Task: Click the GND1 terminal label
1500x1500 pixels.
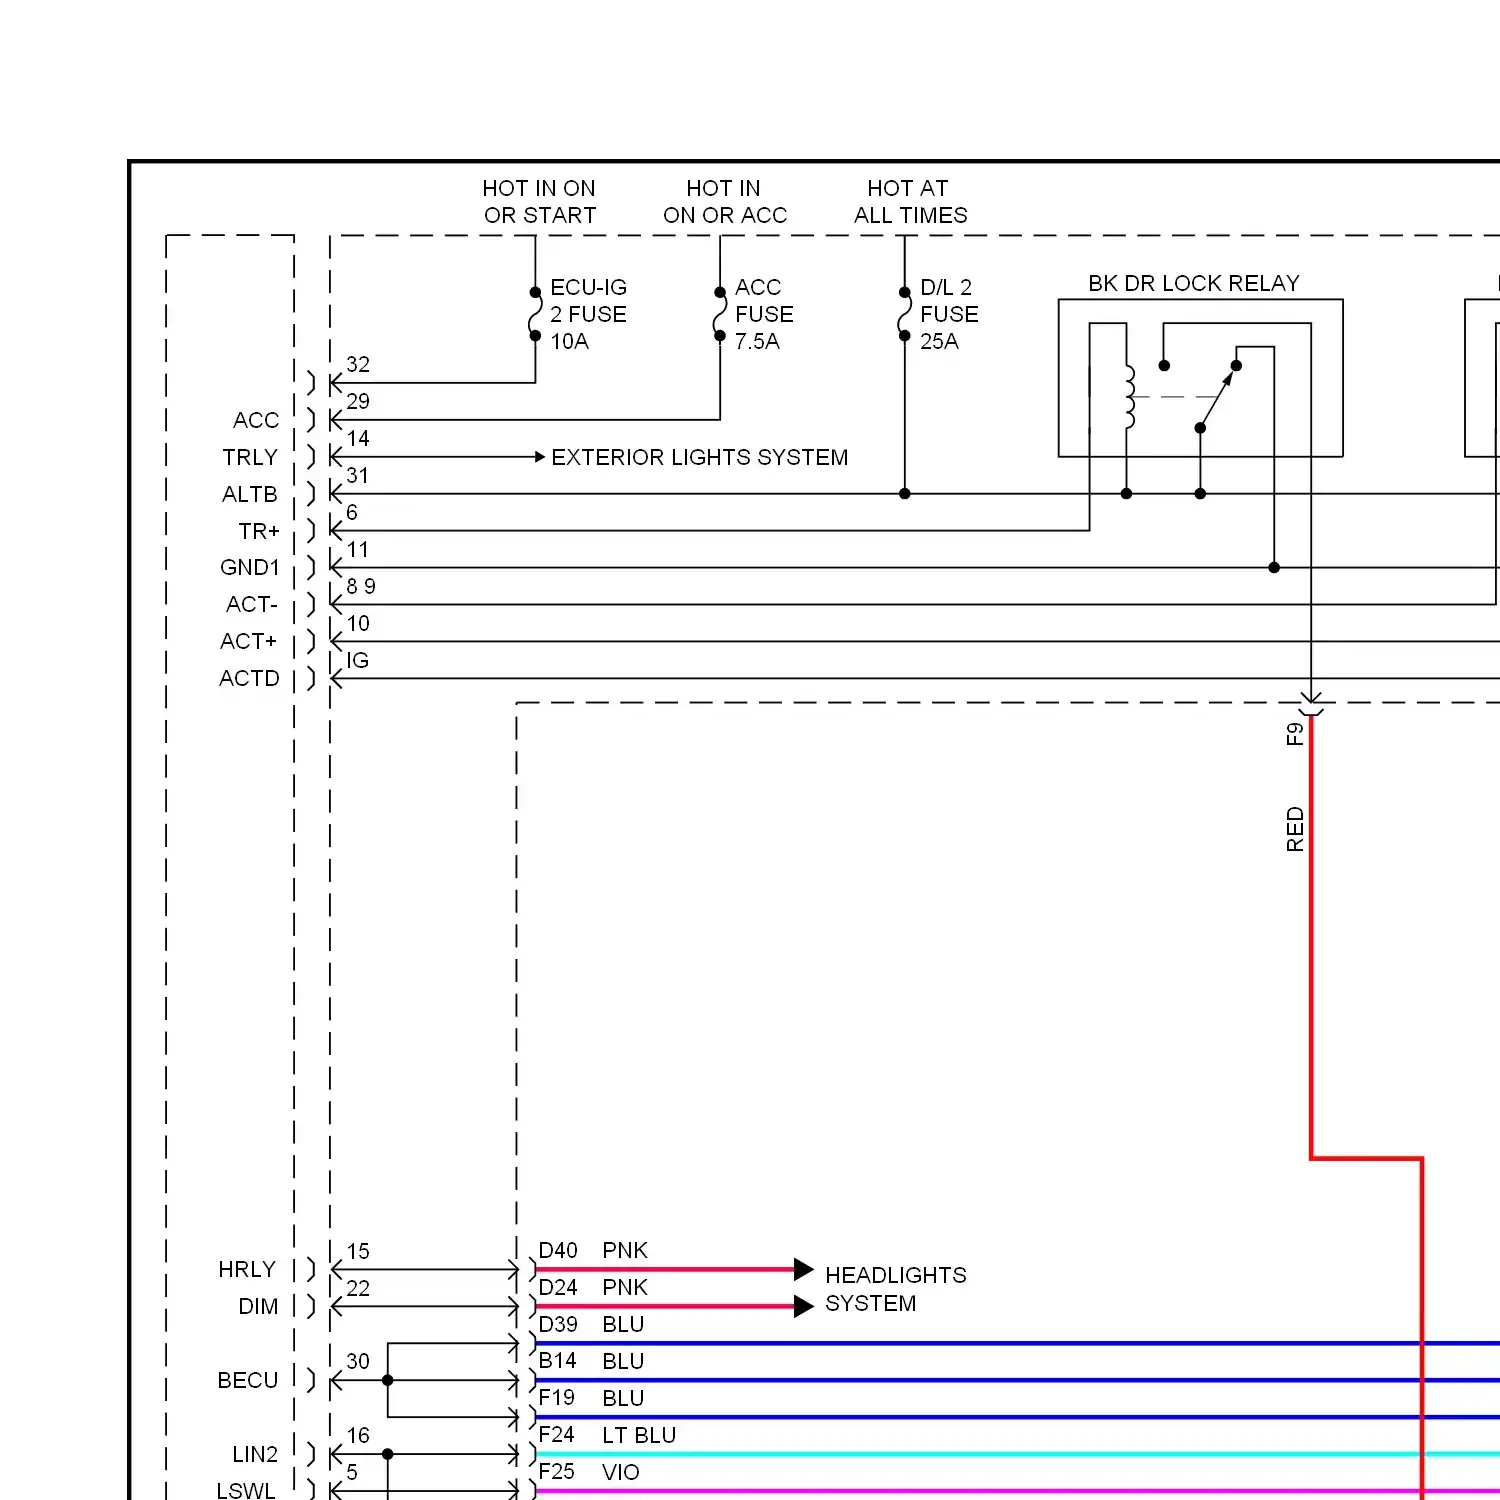Action: (x=250, y=567)
